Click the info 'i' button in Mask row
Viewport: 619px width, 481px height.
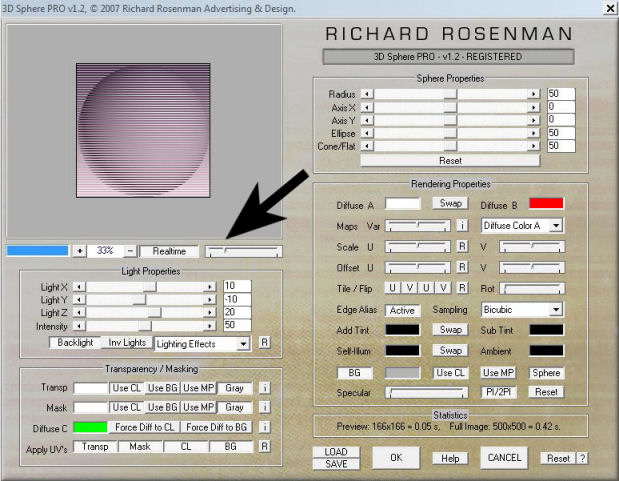point(265,407)
